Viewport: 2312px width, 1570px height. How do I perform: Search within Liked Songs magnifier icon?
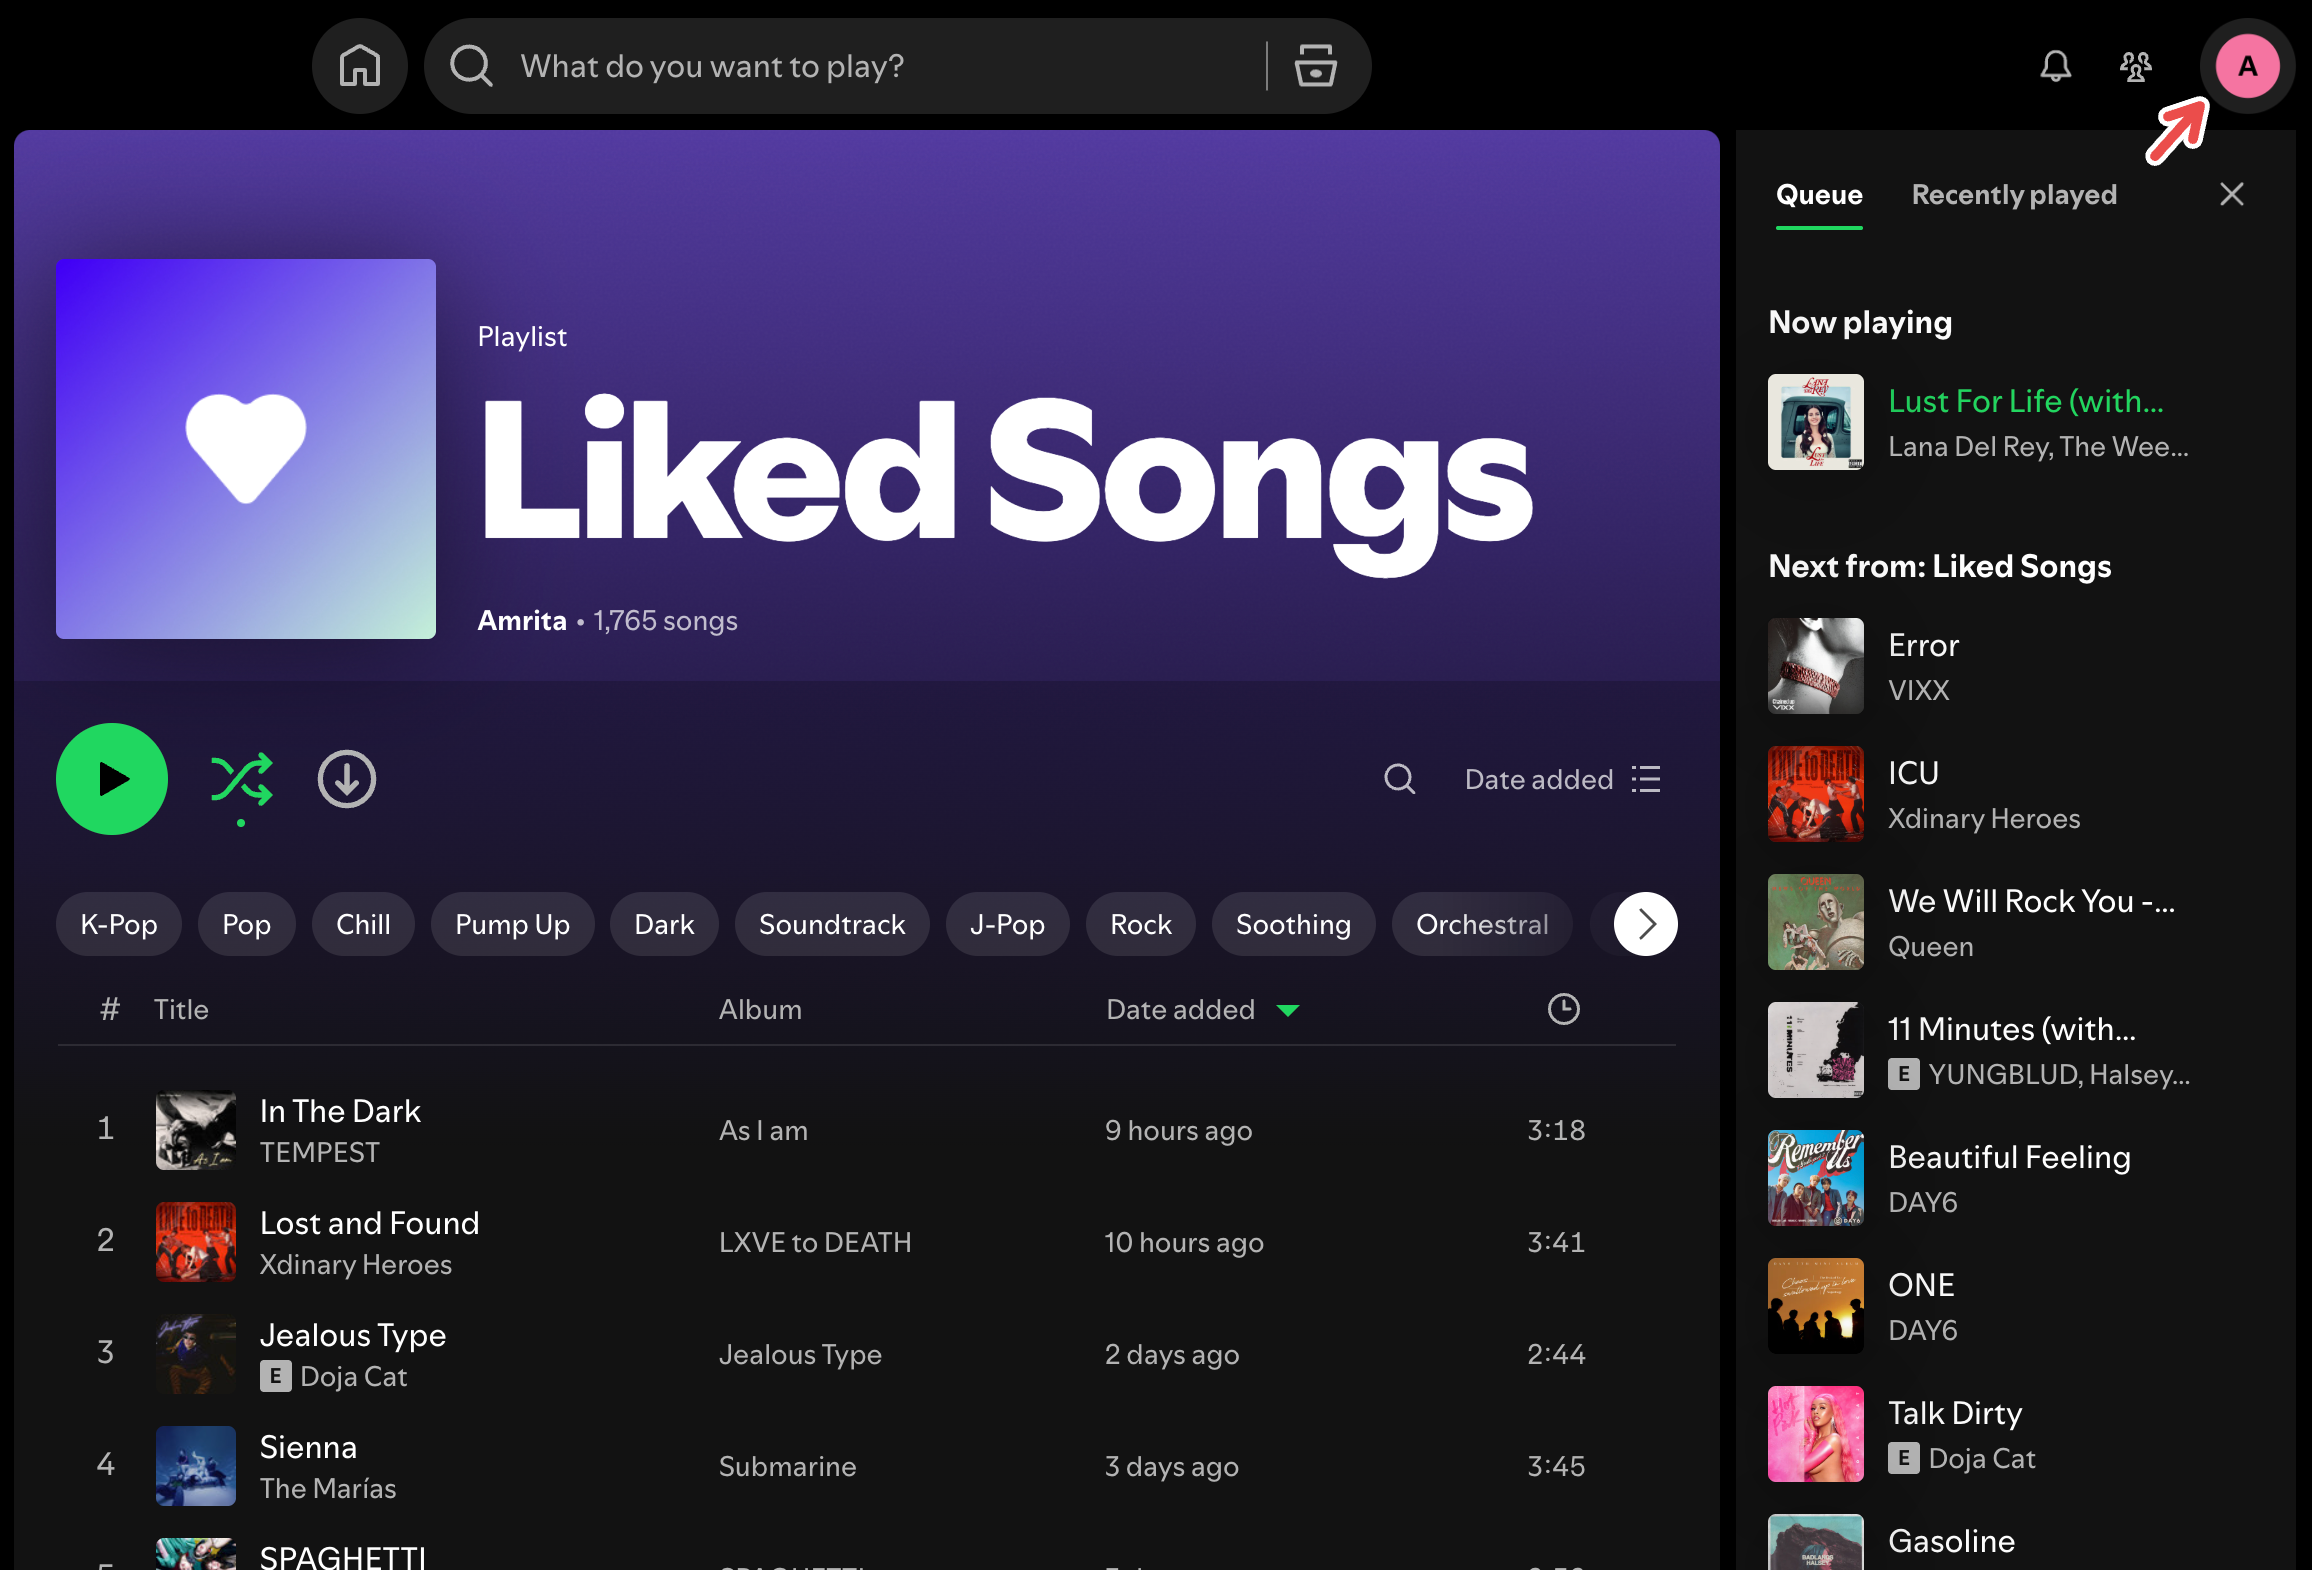[x=1400, y=779]
